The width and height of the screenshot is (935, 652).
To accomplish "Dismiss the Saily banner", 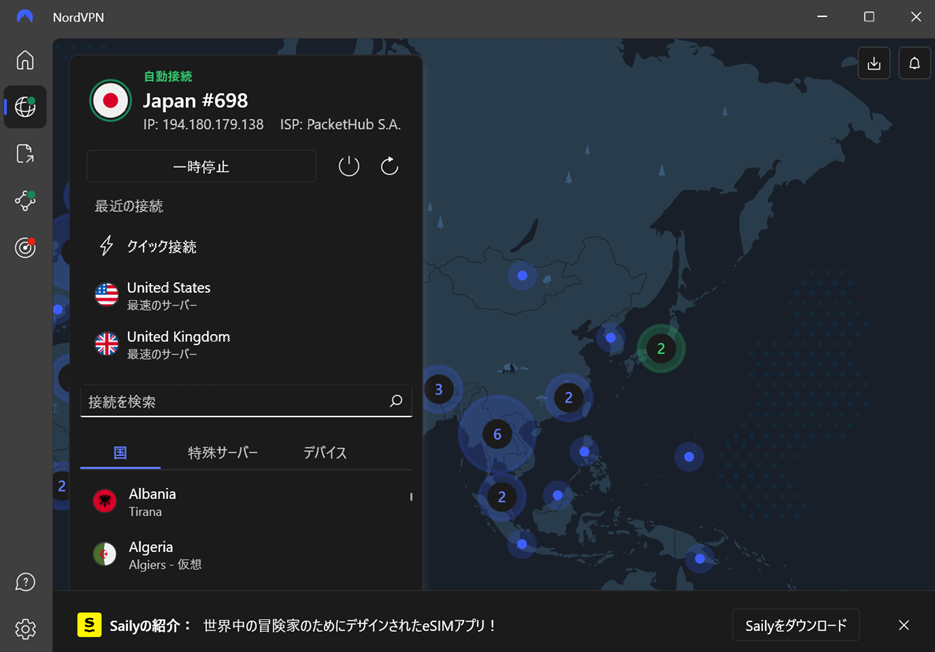I will [904, 625].
